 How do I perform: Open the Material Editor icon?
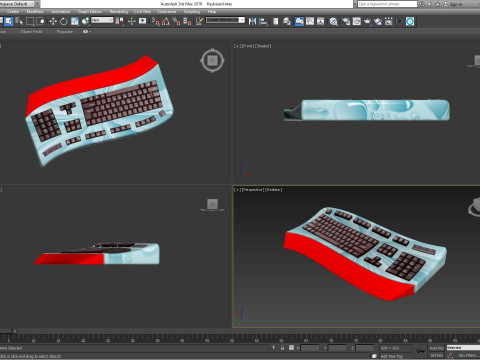click(333, 21)
